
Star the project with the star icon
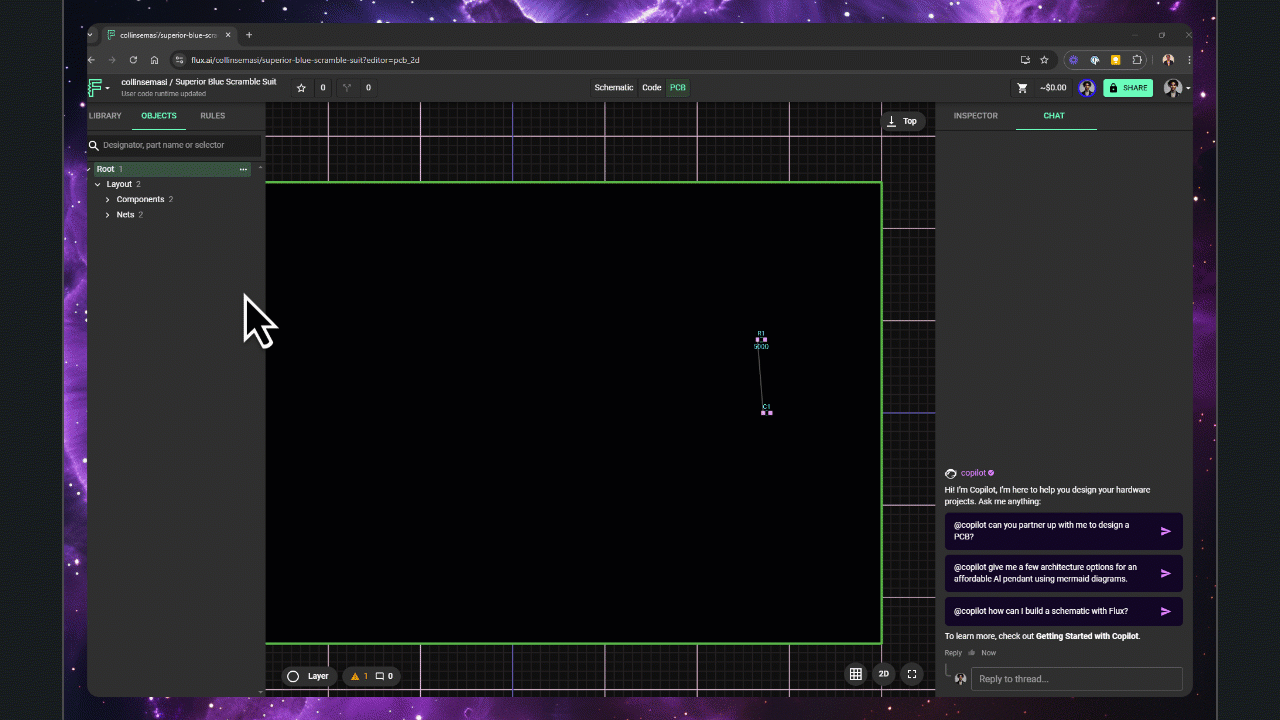301,88
